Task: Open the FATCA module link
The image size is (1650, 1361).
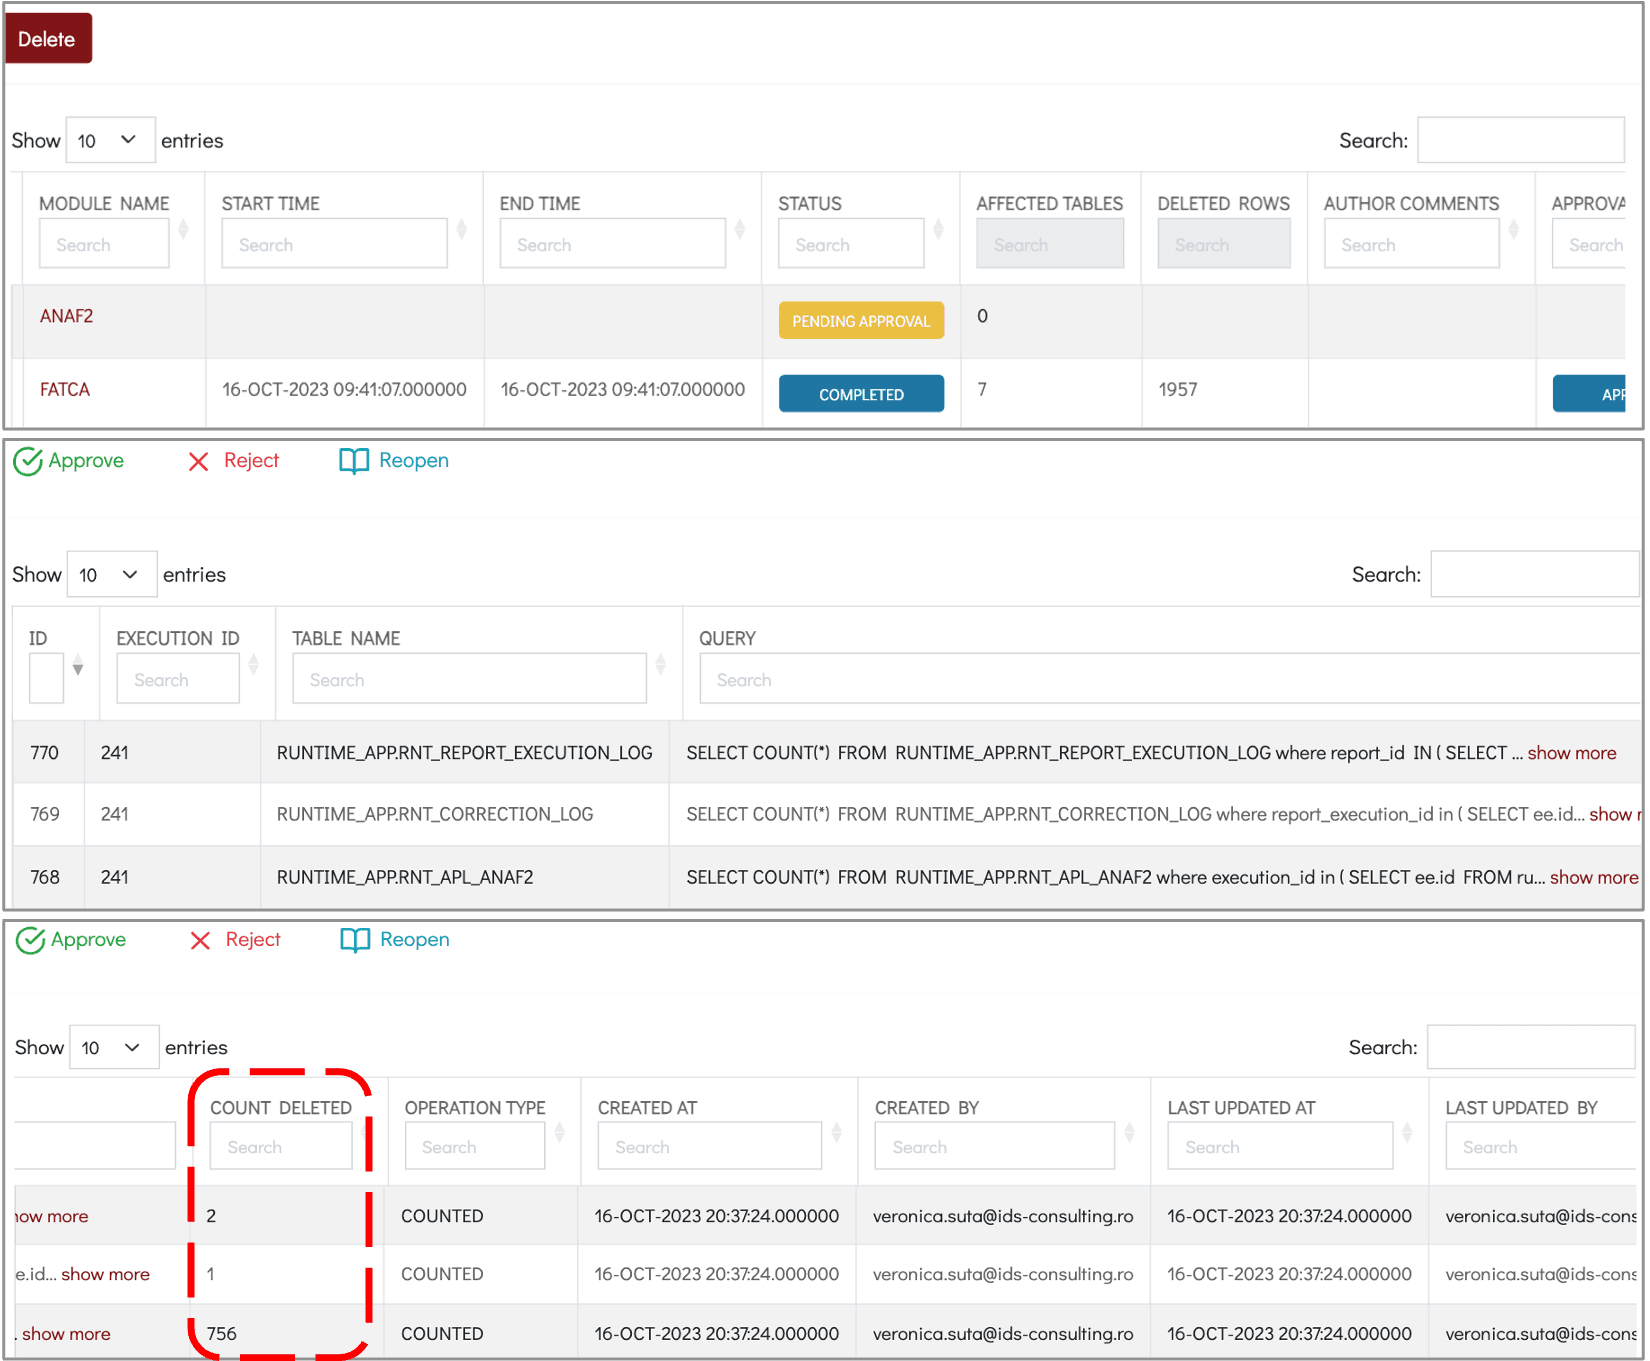Action: pos(65,389)
